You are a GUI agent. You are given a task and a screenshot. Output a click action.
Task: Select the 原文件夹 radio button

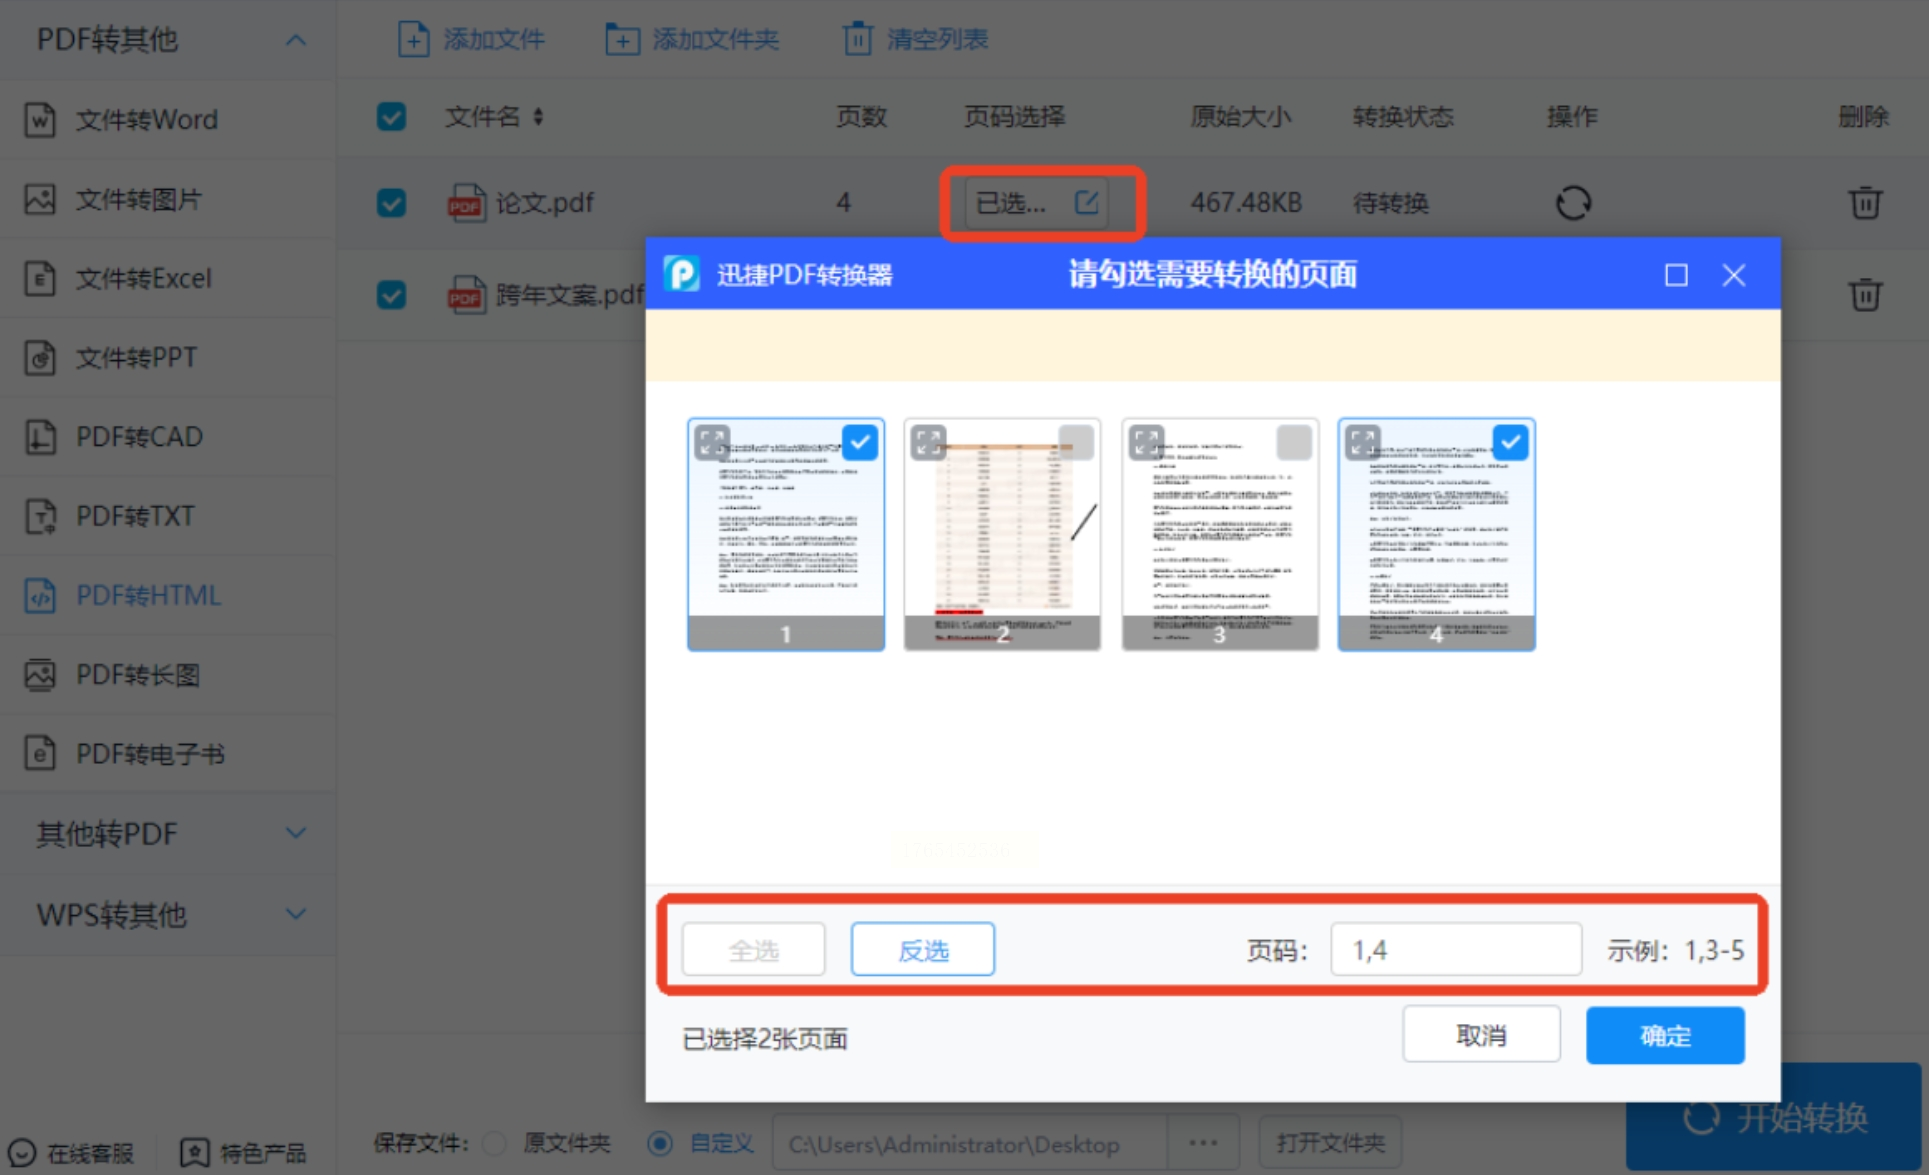tap(494, 1143)
